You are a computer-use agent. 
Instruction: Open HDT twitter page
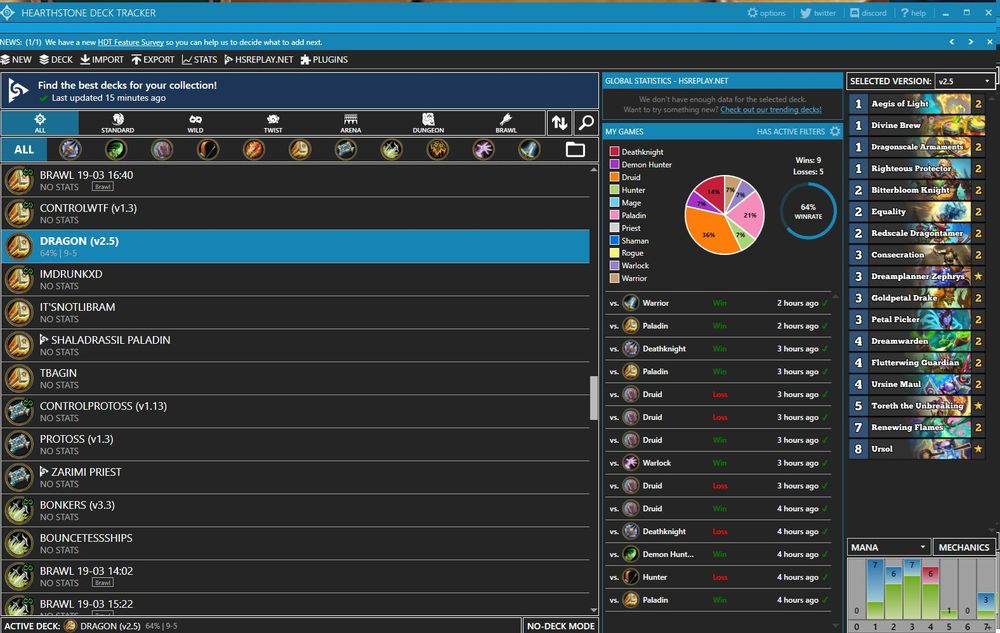[x=818, y=13]
